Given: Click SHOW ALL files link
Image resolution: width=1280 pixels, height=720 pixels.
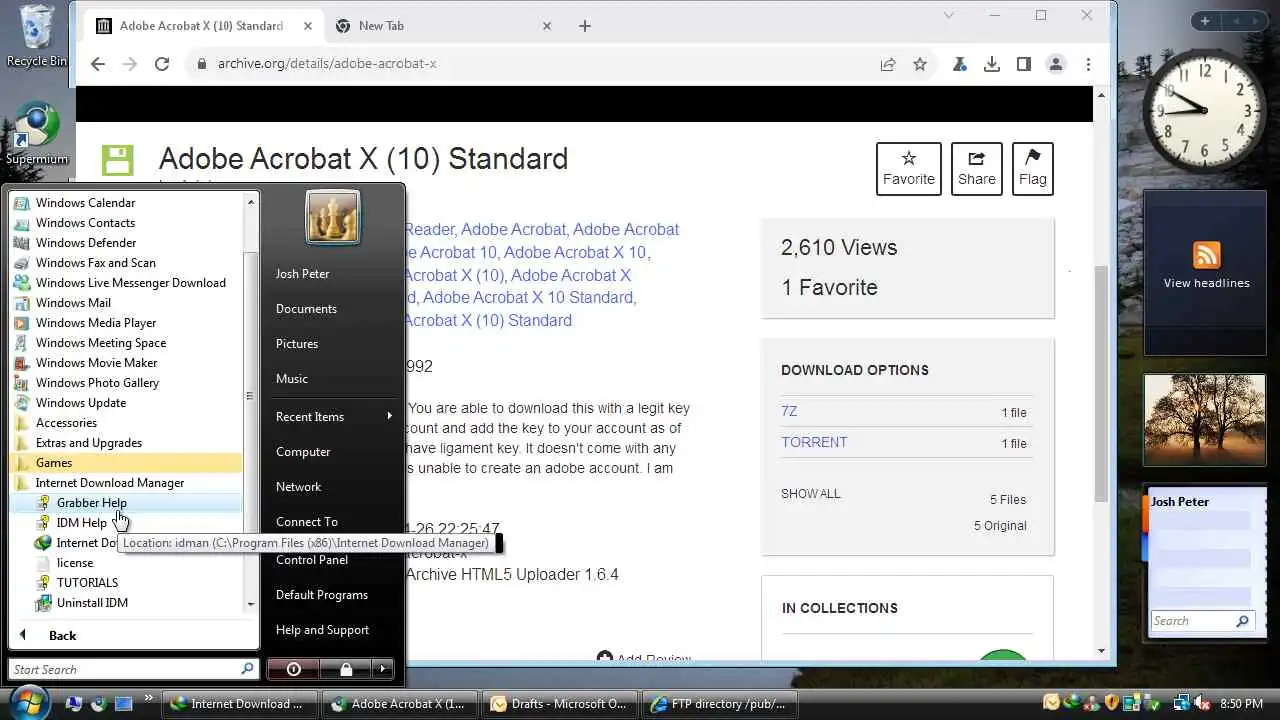Looking at the screenshot, I should (x=811, y=494).
